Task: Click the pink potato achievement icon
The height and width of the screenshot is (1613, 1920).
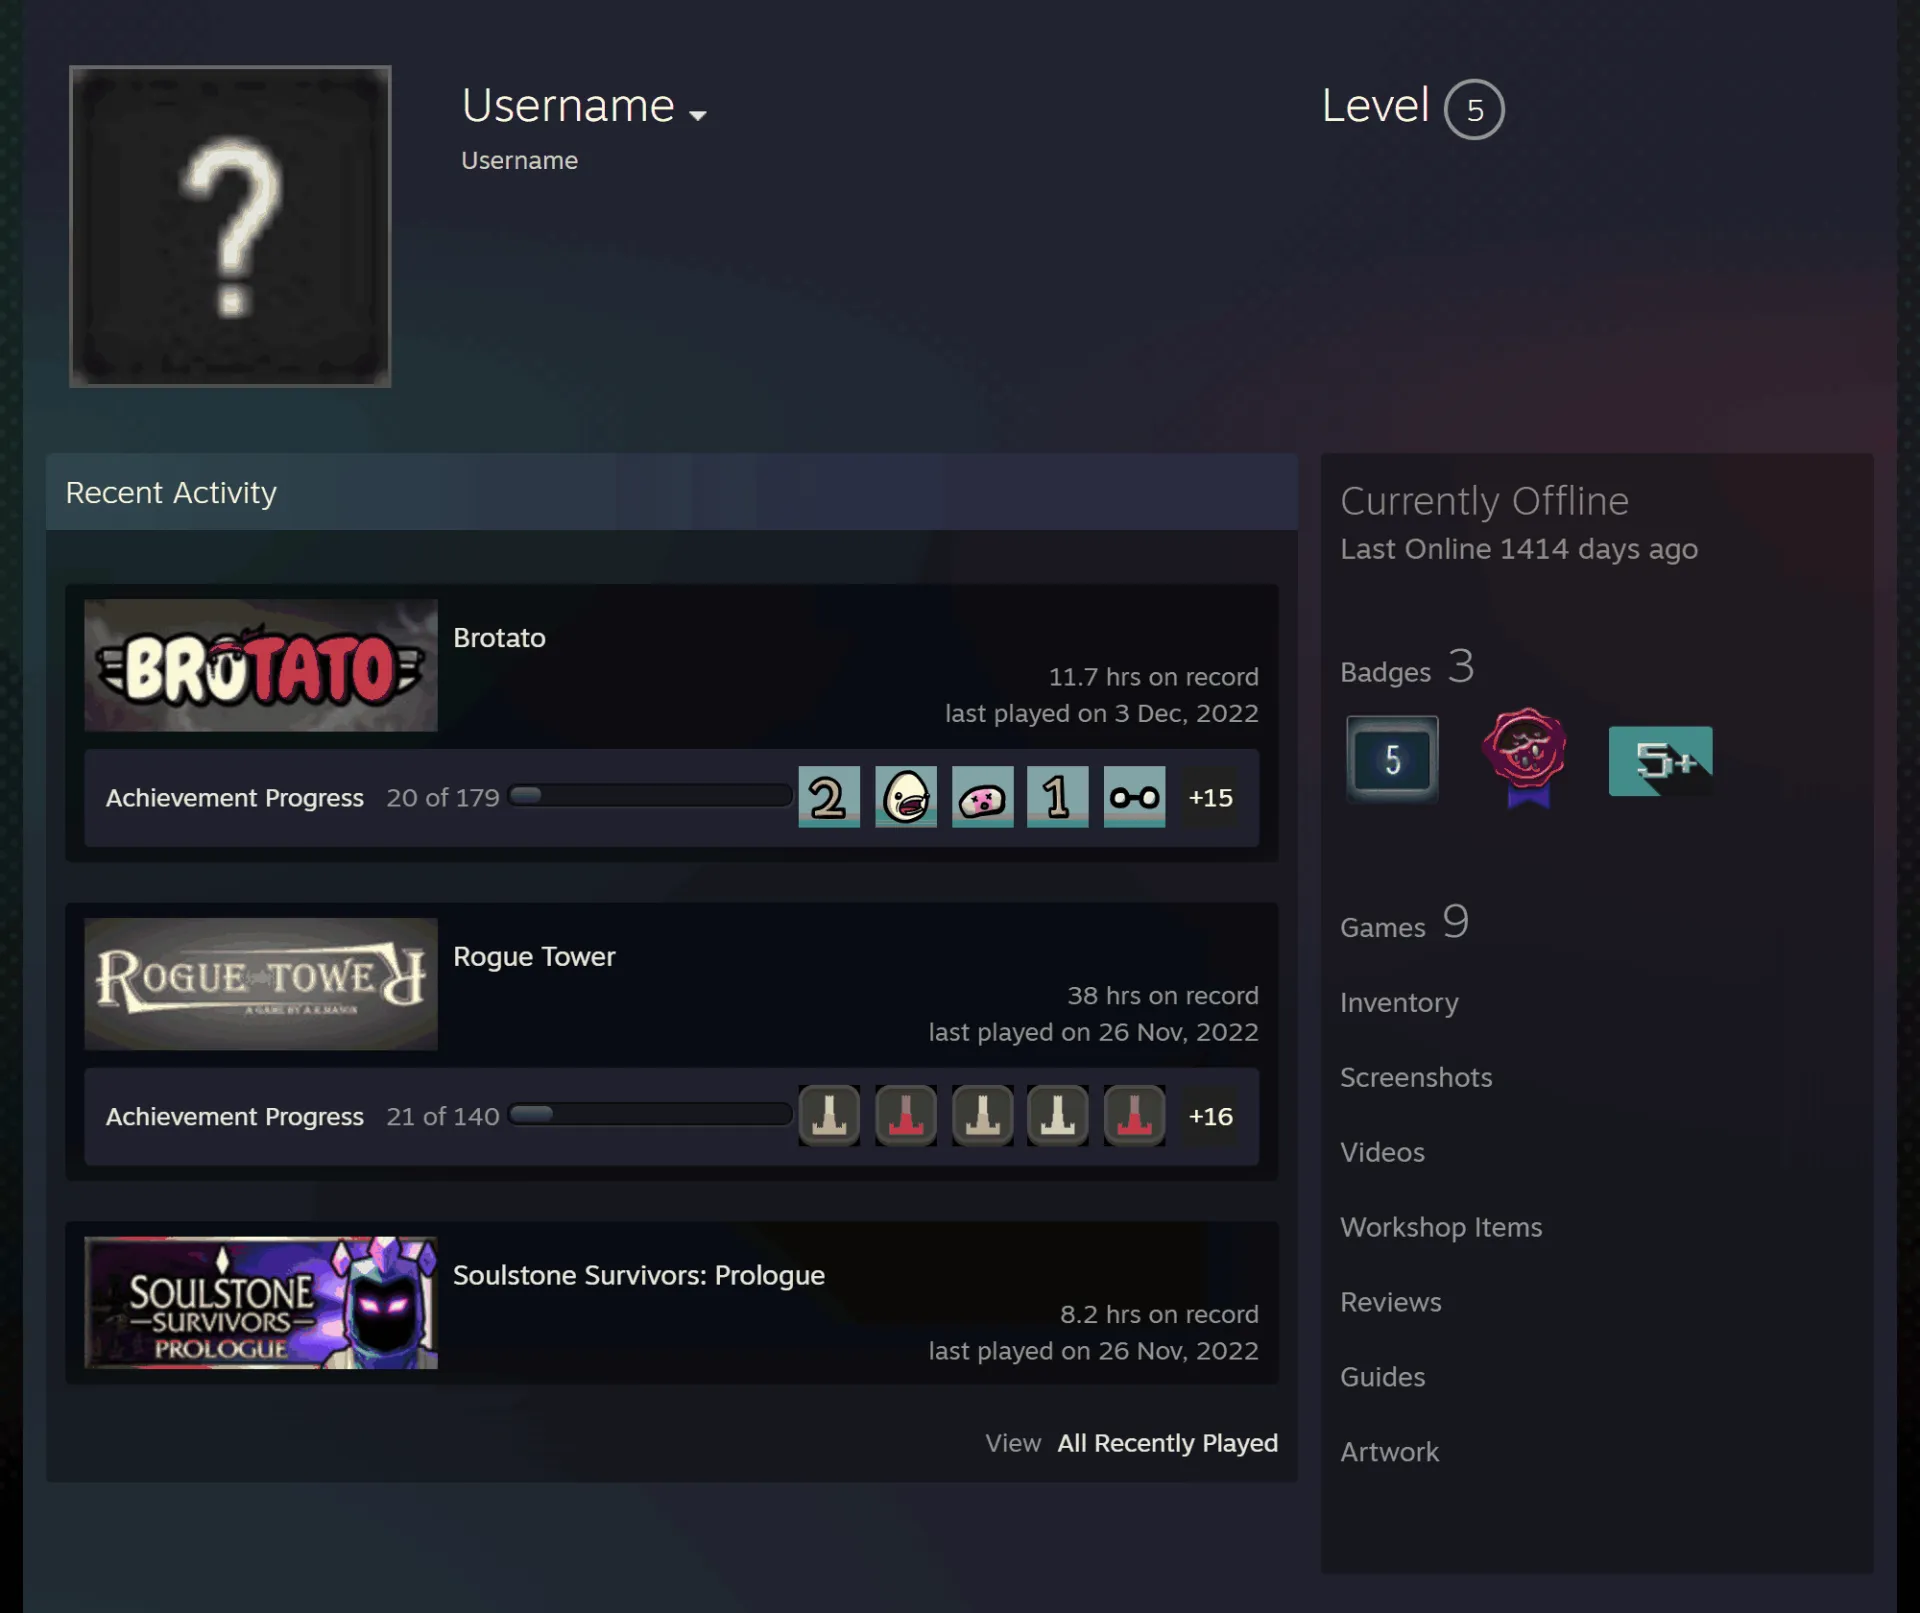Action: click(982, 797)
